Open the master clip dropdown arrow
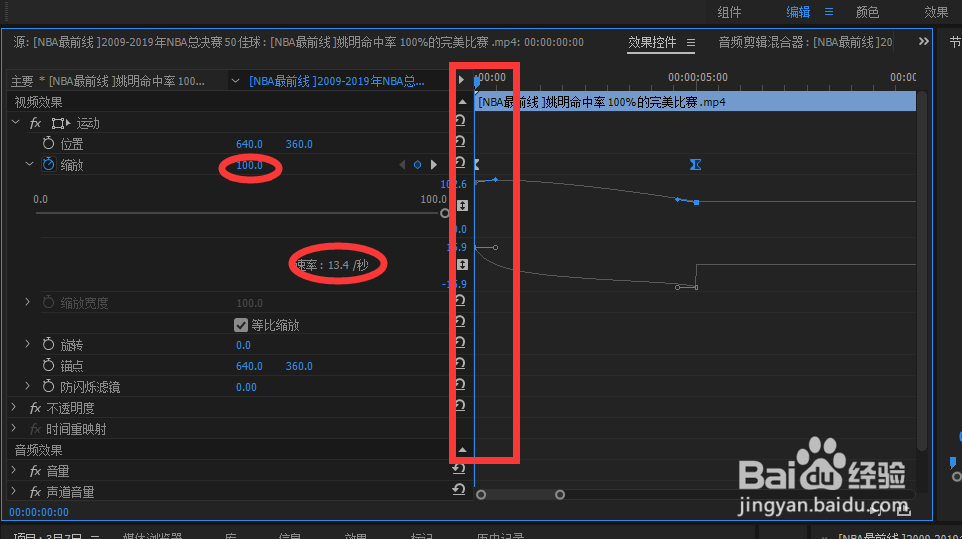Viewport: 962px width, 539px height. 235,81
